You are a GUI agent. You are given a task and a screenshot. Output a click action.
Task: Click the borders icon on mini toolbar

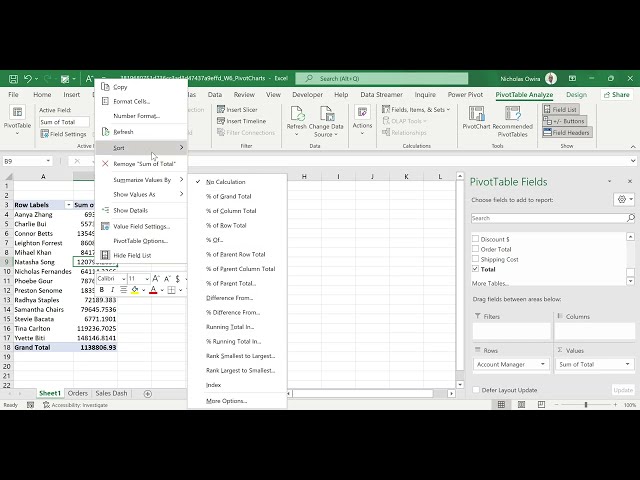click(x=171, y=290)
